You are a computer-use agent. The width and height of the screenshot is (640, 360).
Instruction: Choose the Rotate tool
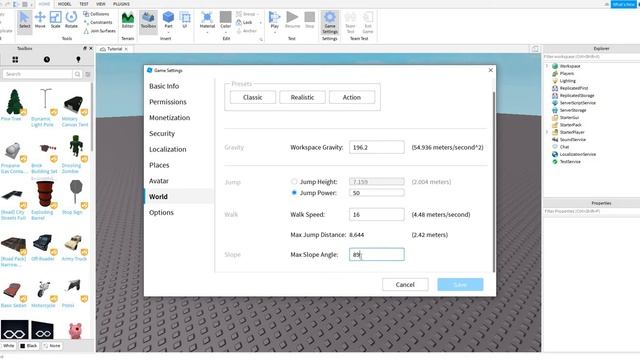click(x=71, y=20)
